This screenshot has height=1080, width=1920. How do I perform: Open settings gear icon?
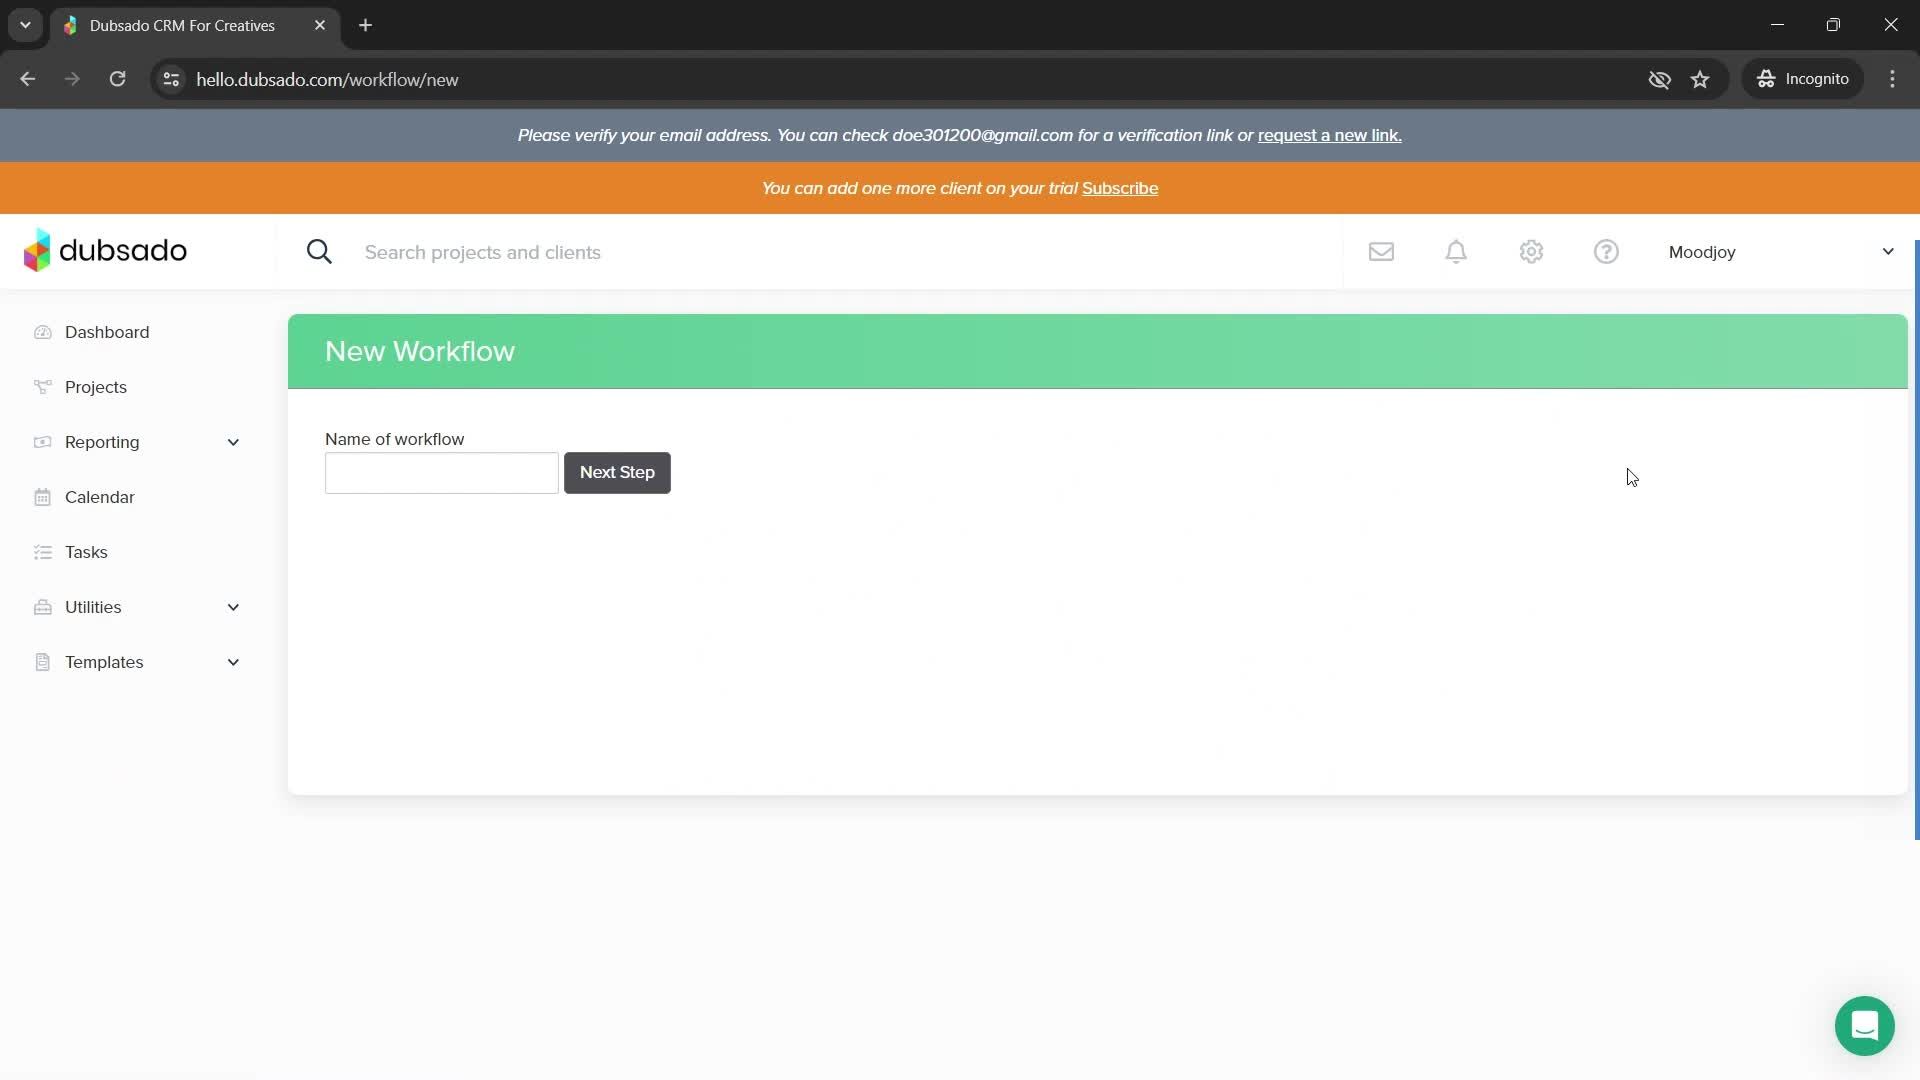coord(1531,252)
